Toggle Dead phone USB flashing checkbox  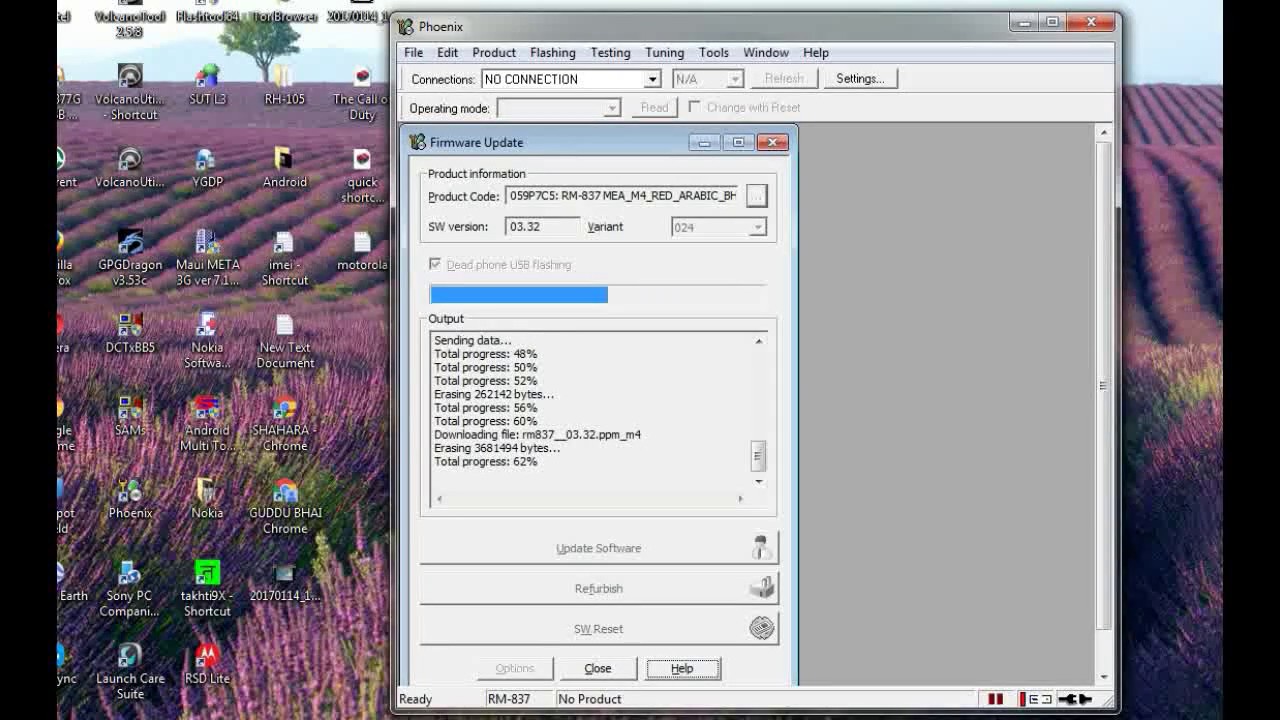(x=435, y=264)
